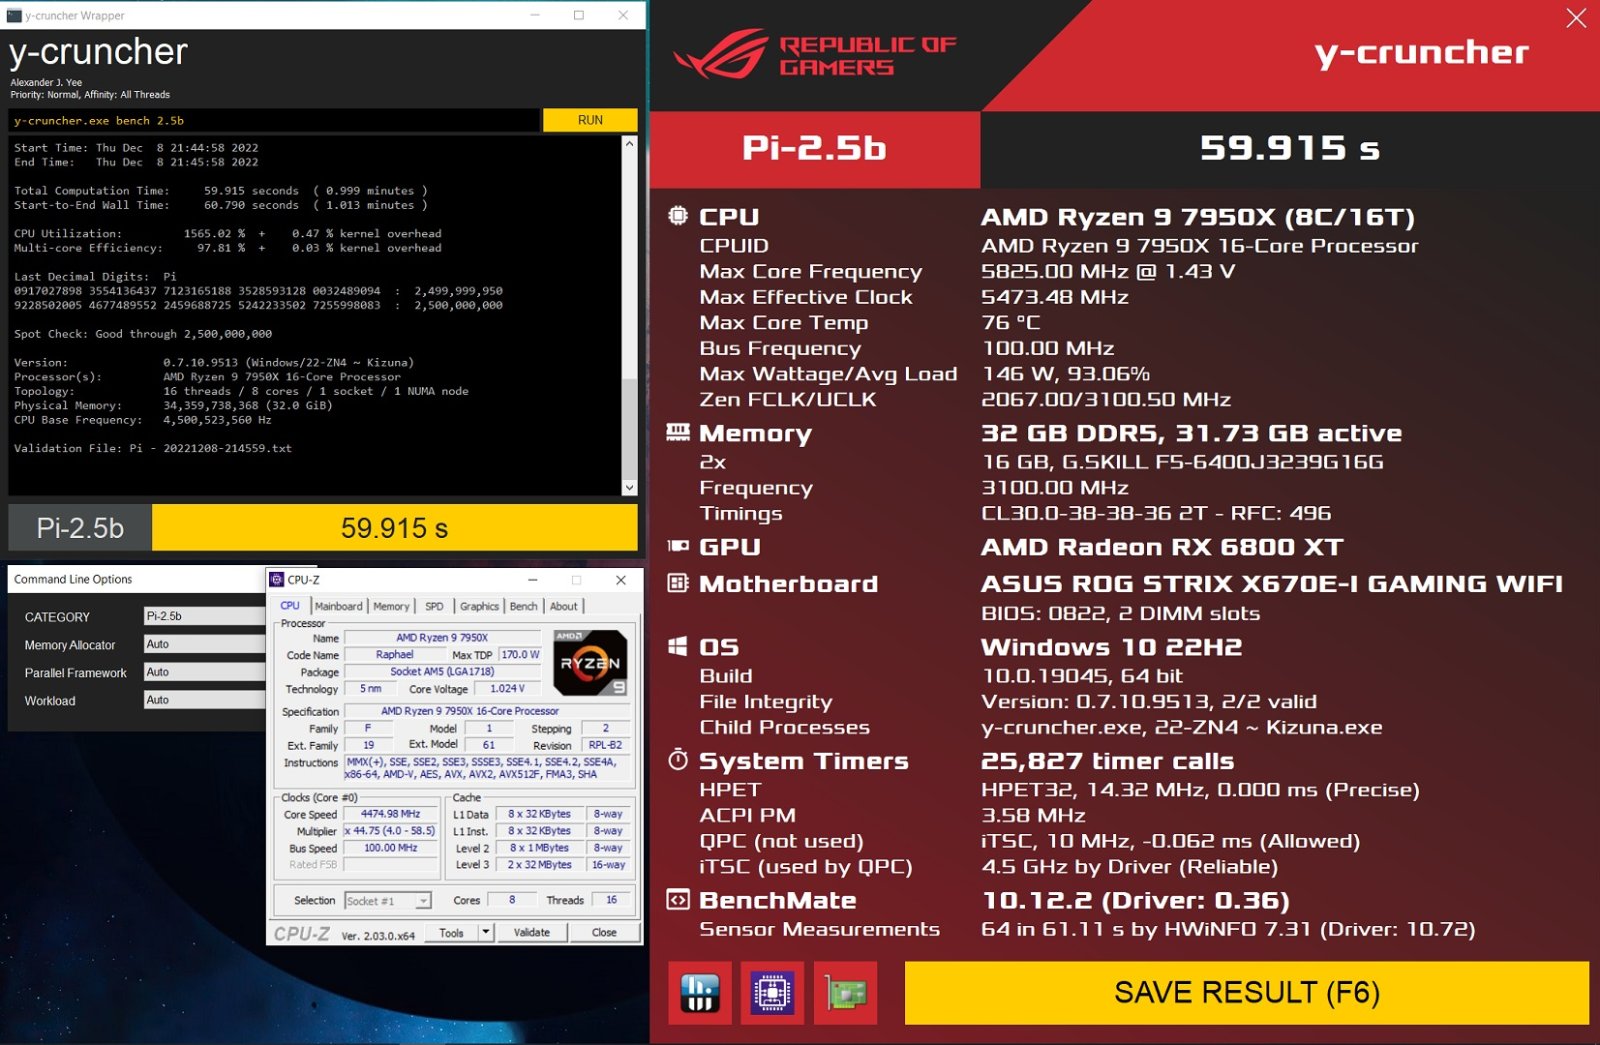Open the Memory Allocator Auto dropdown

(204, 644)
